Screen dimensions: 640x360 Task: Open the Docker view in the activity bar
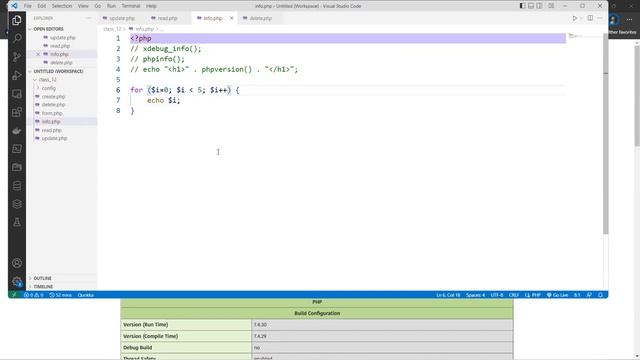pos(17,131)
